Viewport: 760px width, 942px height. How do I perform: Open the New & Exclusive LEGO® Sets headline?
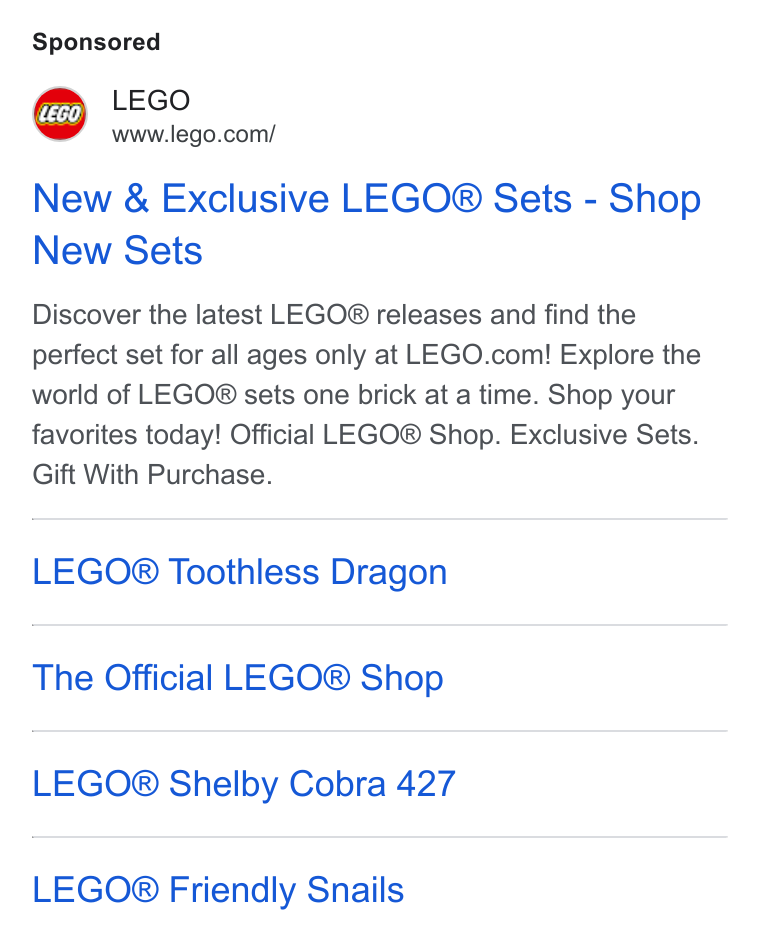[366, 224]
